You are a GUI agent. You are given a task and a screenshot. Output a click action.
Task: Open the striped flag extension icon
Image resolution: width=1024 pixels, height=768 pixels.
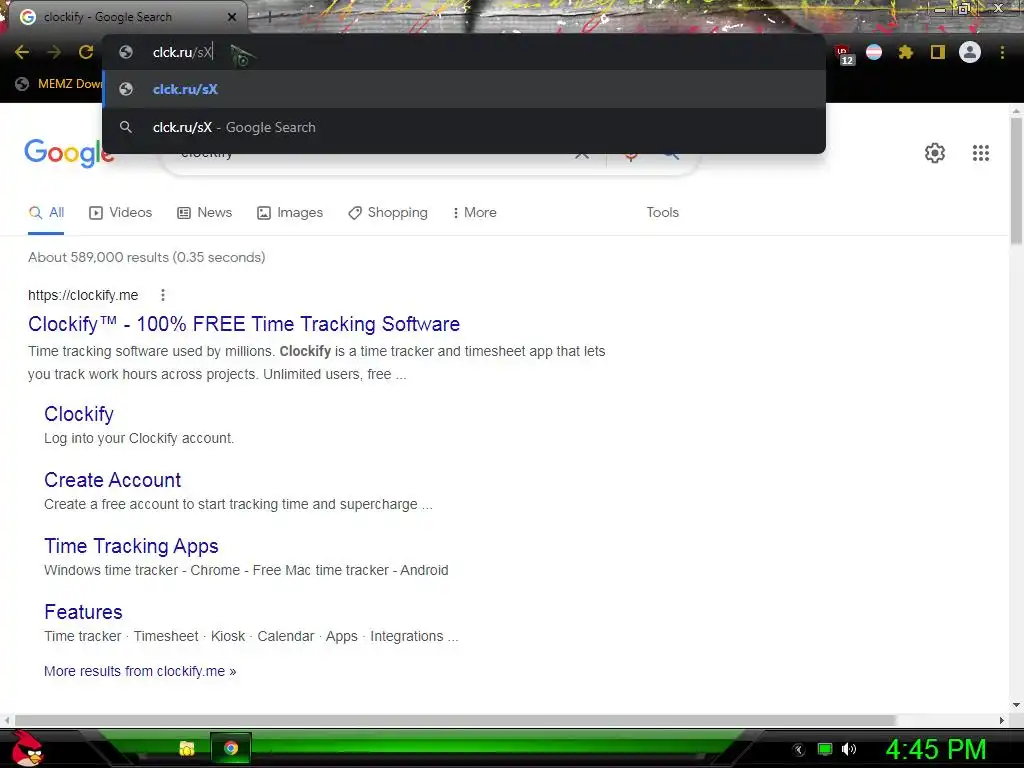(x=874, y=52)
